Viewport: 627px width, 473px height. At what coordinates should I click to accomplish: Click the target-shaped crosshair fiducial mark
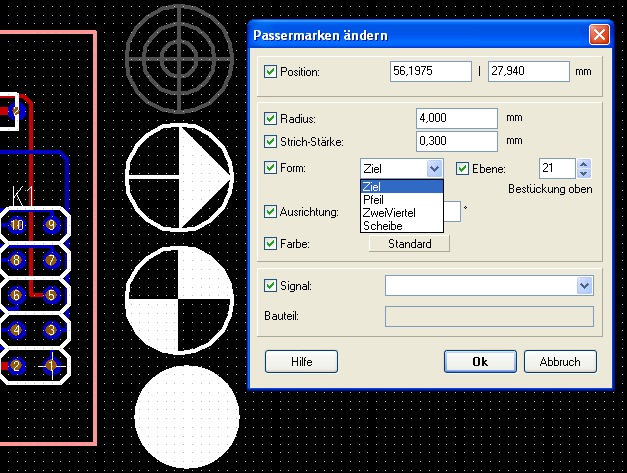coord(179,53)
